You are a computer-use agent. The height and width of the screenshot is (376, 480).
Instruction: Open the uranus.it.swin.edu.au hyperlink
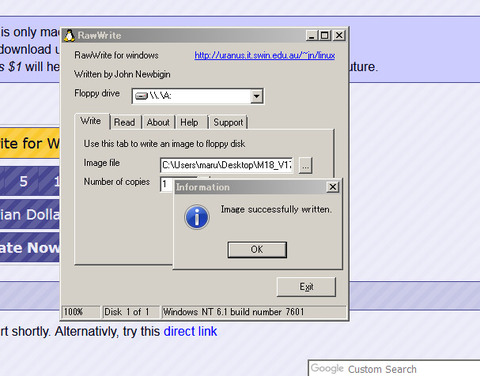(265, 55)
